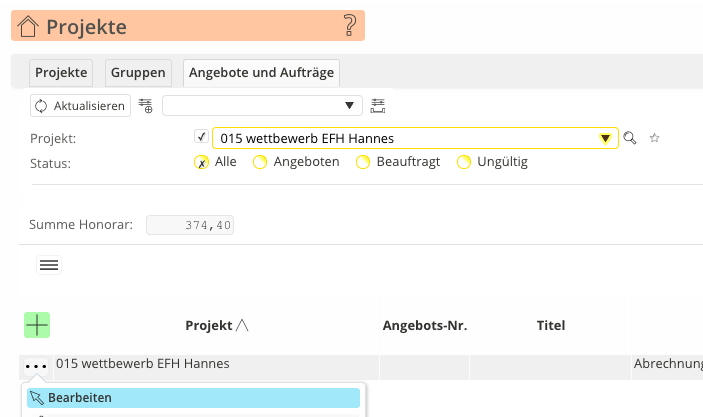
Task: Click the star favorite icon
Action: [x=654, y=139]
